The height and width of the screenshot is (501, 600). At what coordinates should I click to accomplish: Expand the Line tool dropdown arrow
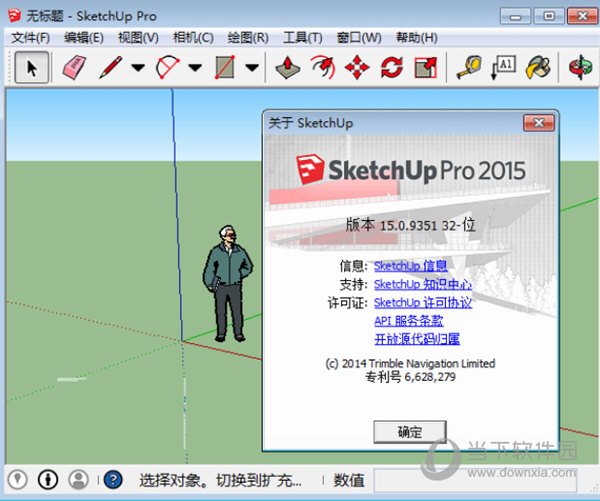click(x=138, y=68)
